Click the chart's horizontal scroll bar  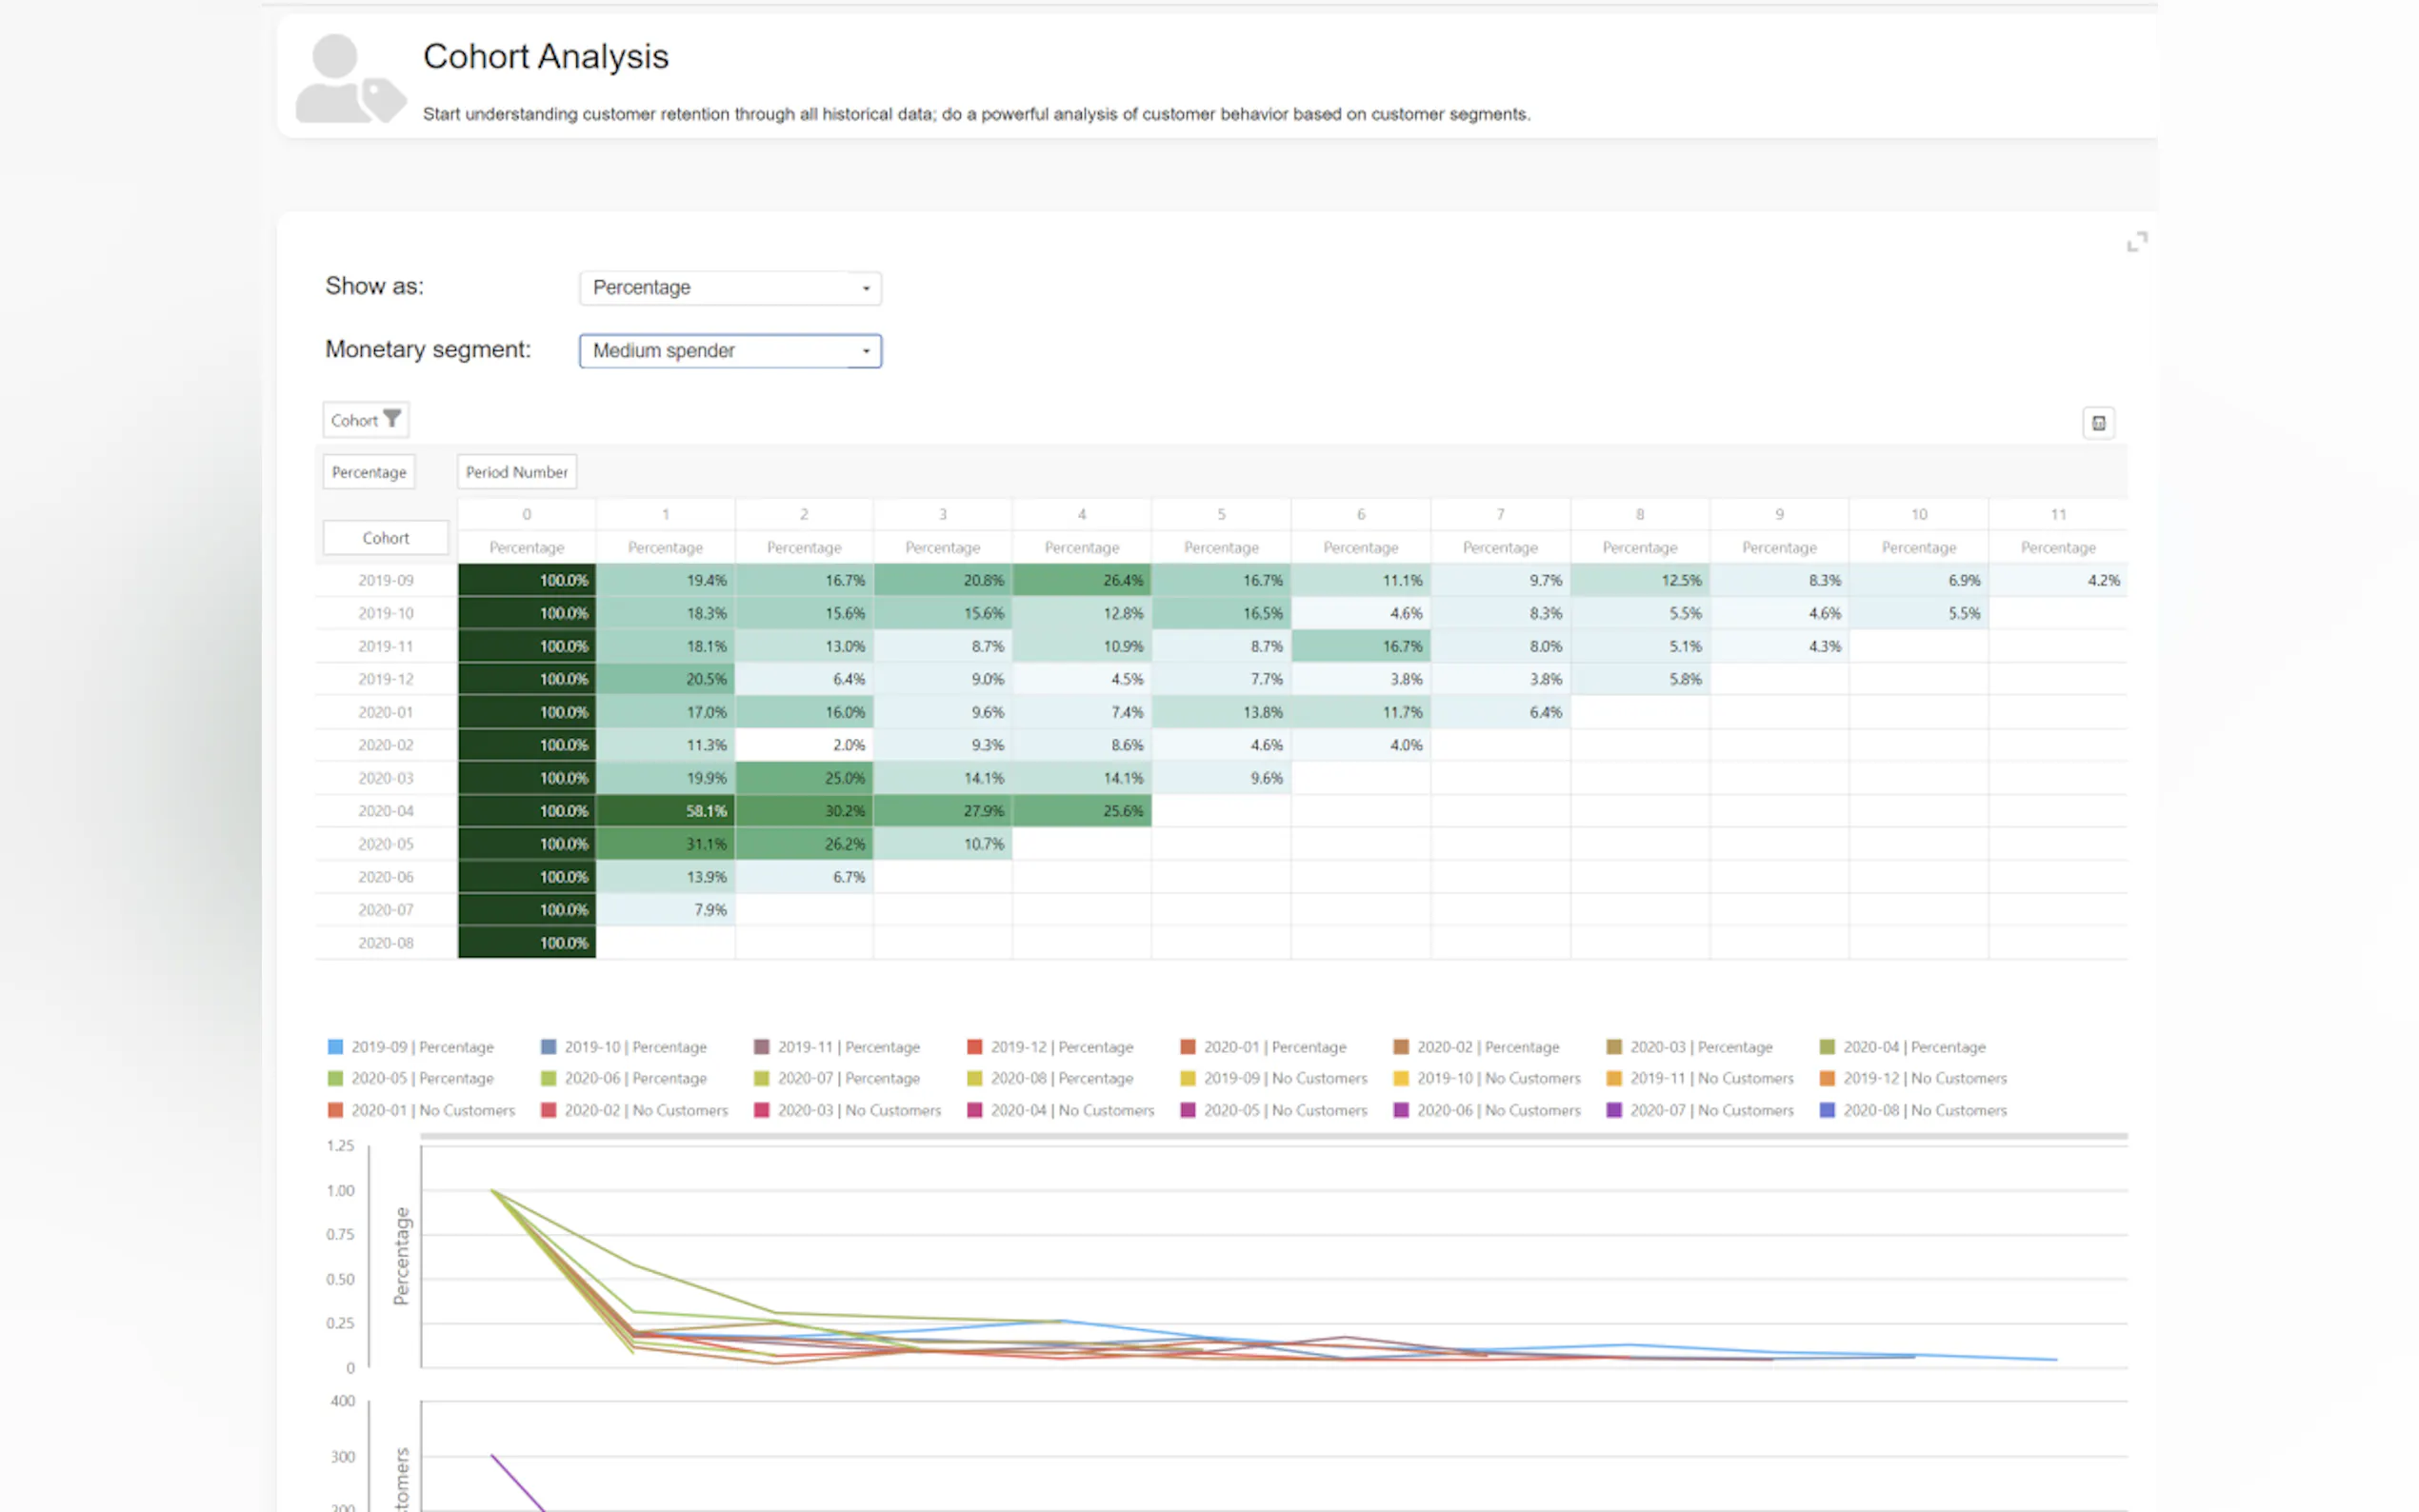click(x=1273, y=1136)
